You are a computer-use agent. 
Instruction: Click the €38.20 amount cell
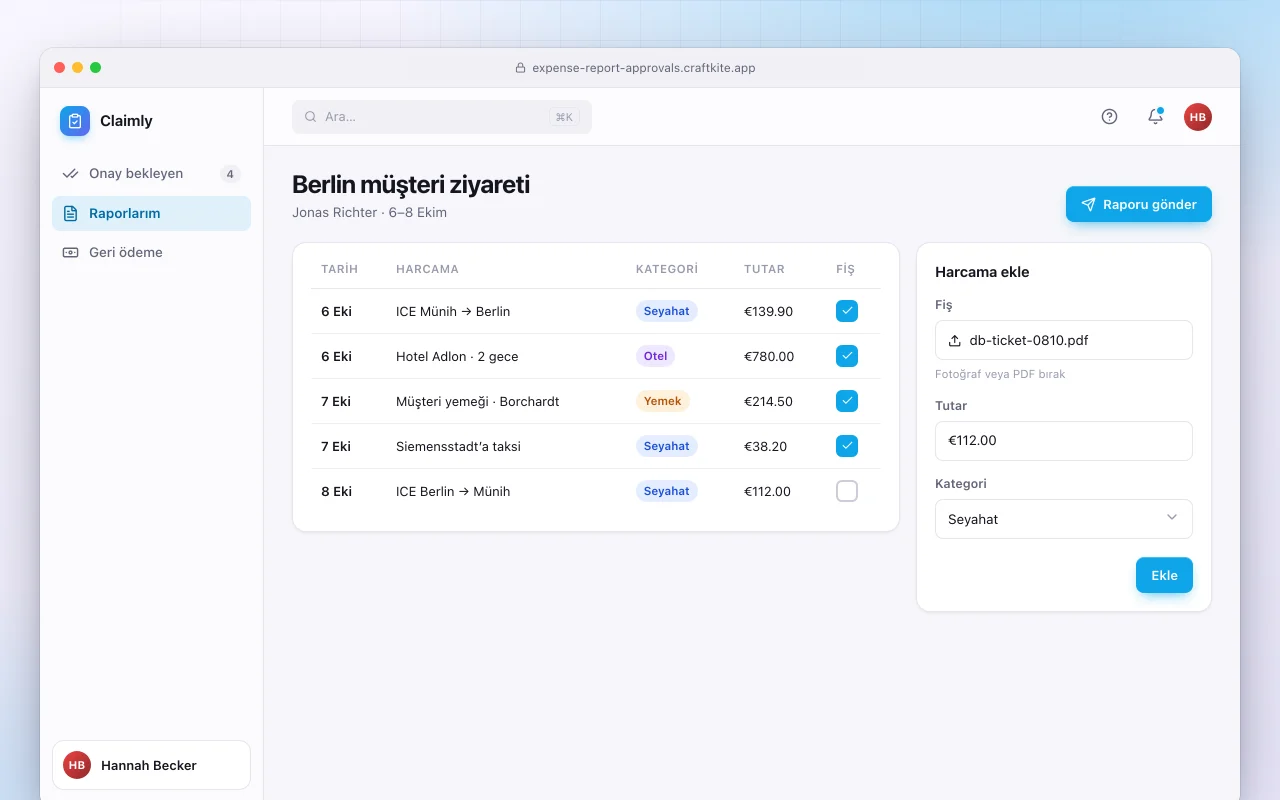[x=765, y=447]
